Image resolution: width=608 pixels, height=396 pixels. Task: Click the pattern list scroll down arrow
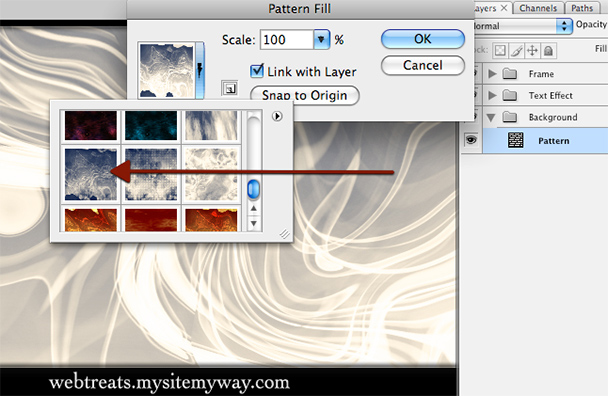(254, 223)
